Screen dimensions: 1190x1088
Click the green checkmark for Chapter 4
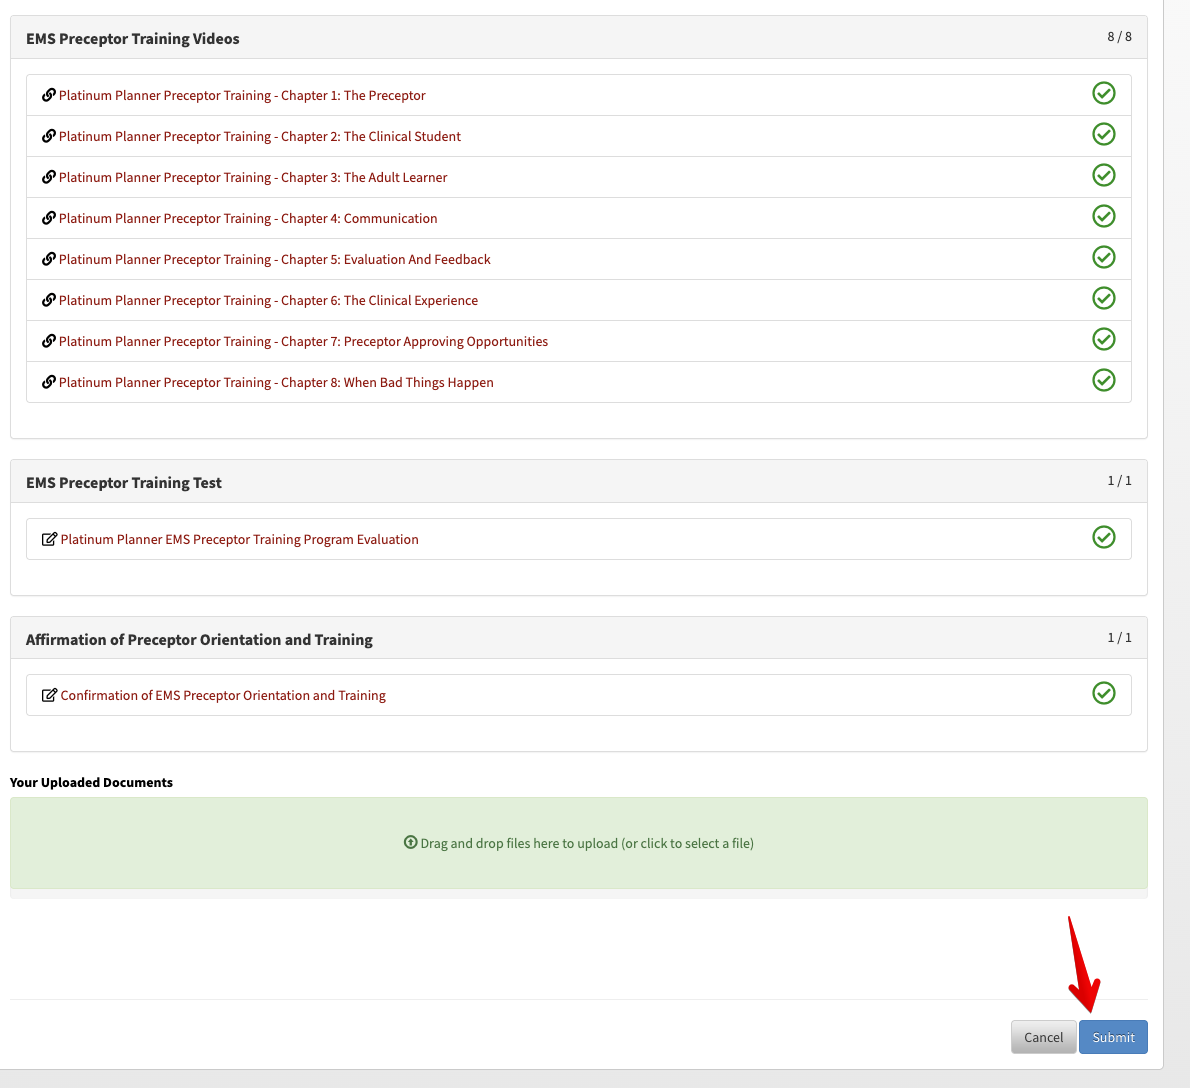coord(1103,216)
